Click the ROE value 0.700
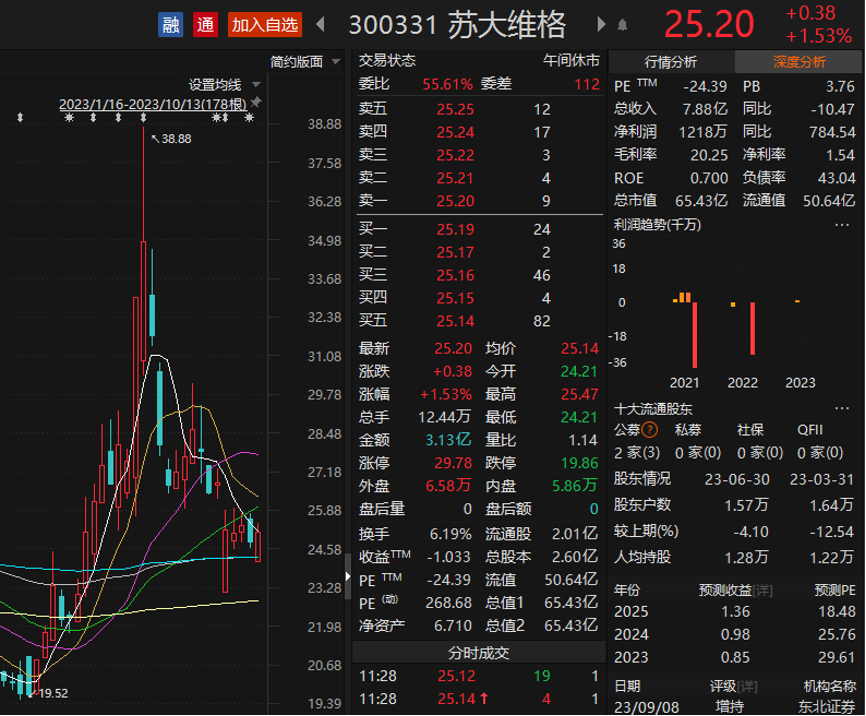 [709, 178]
